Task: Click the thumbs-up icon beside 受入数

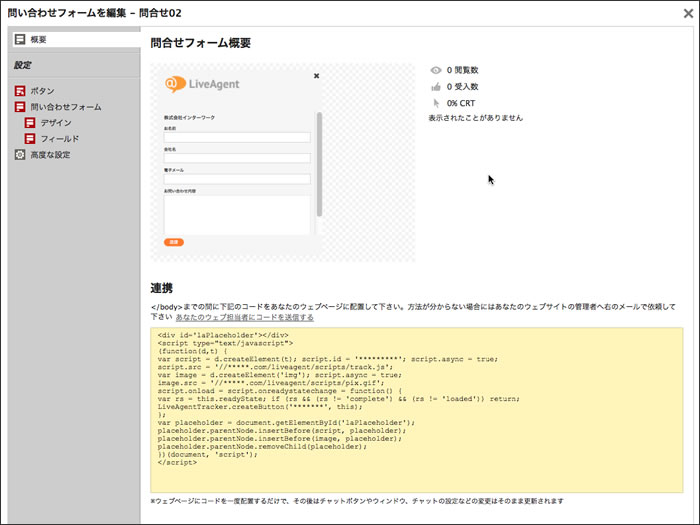Action: (x=436, y=87)
